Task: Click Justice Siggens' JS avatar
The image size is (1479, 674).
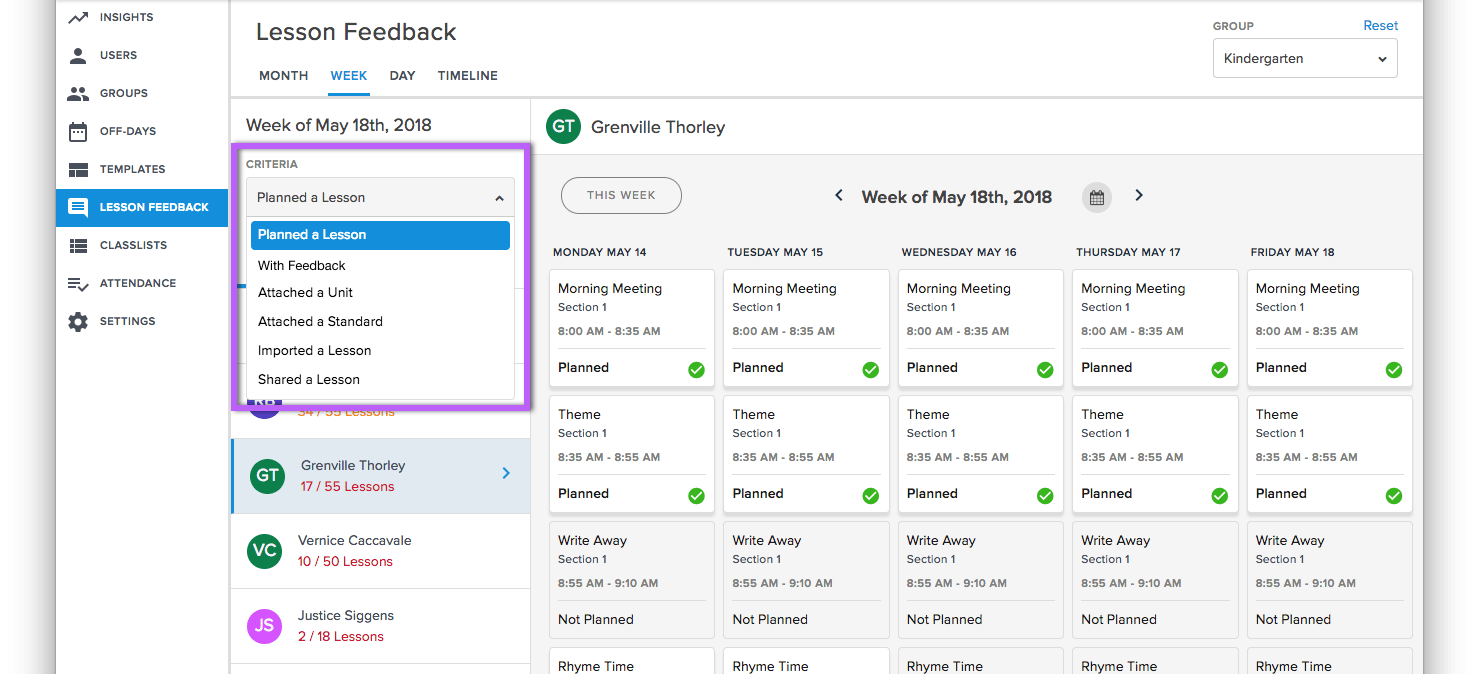Action: click(265, 626)
